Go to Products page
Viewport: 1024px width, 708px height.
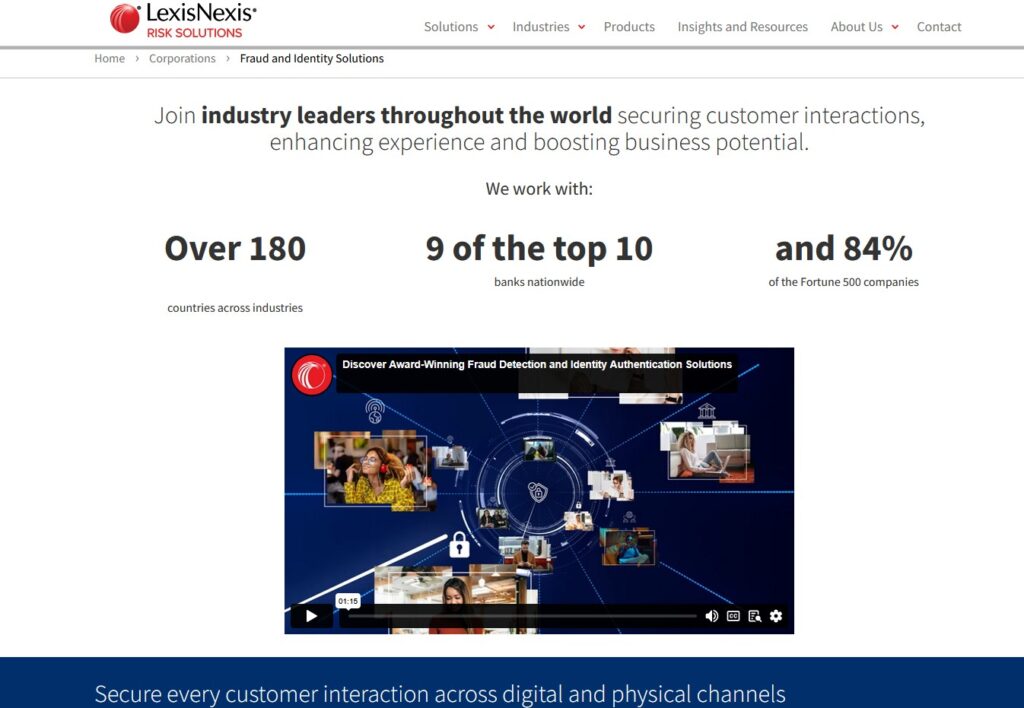[x=629, y=27]
